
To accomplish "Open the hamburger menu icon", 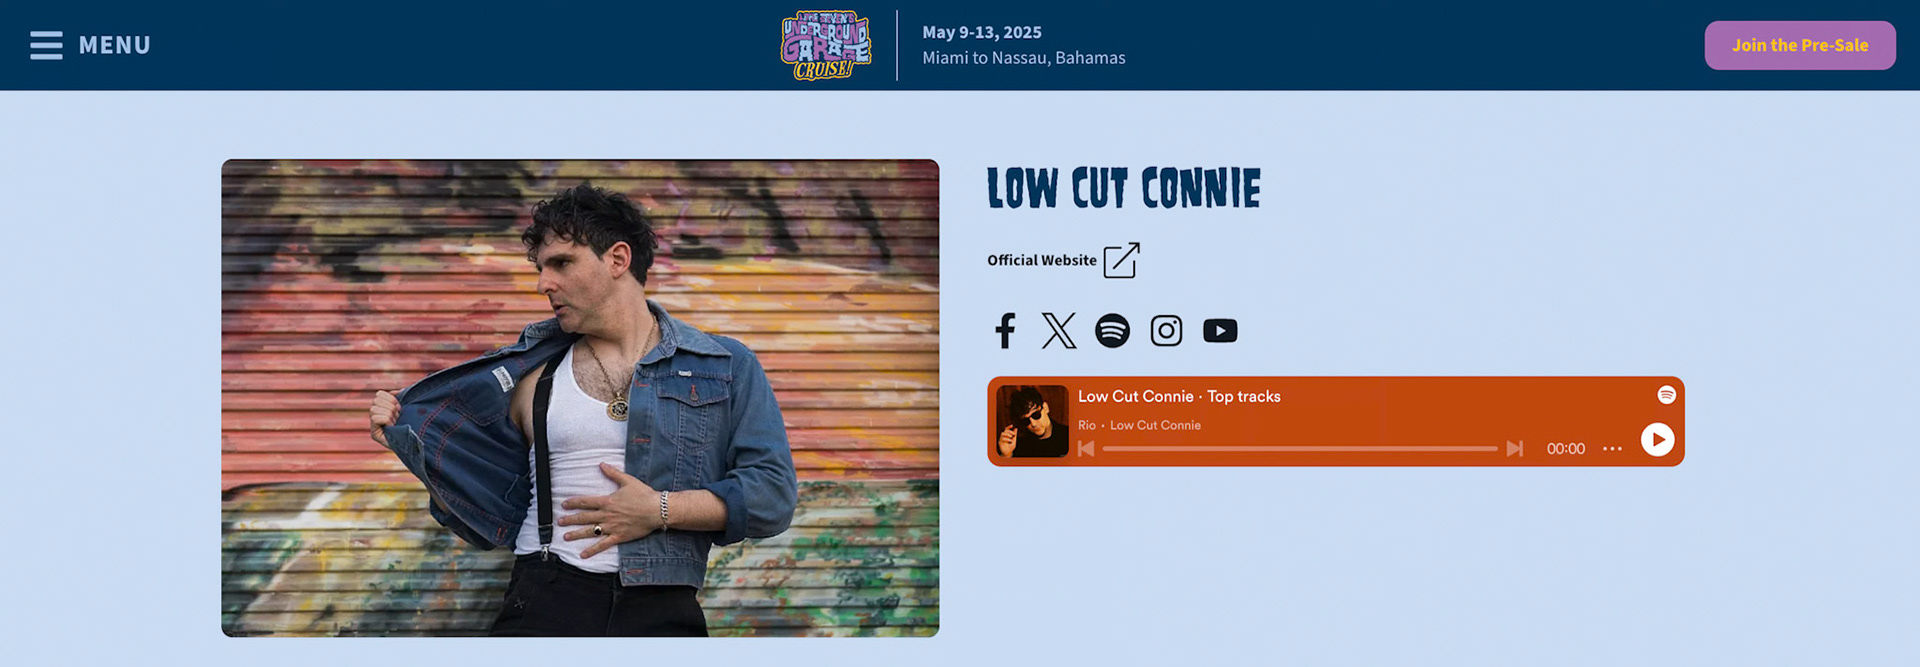I will click(x=46, y=45).
